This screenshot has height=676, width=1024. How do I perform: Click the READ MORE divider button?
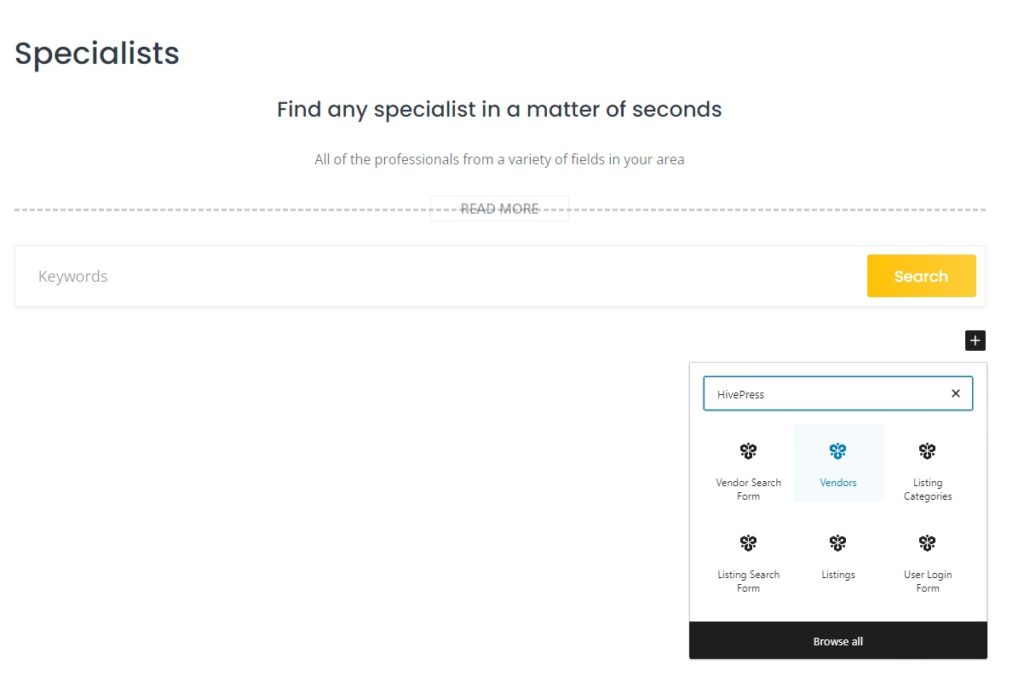point(499,208)
